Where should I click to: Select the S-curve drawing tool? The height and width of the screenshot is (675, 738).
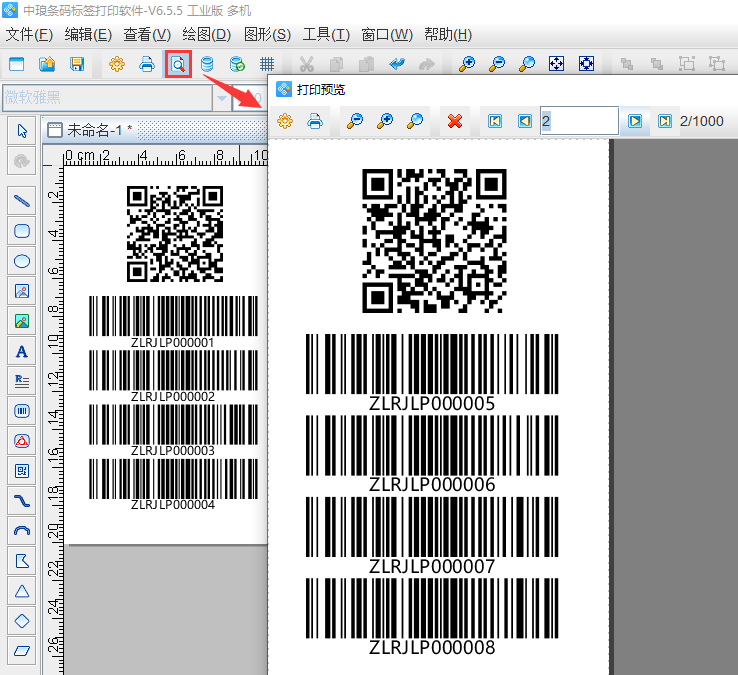22,501
